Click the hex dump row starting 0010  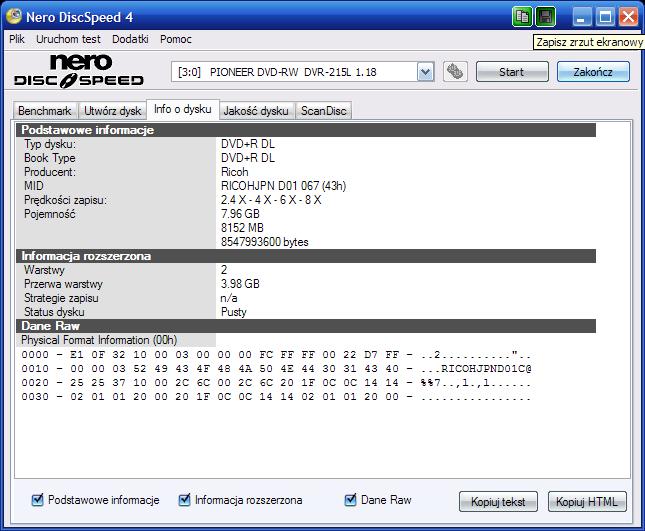point(276,369)
